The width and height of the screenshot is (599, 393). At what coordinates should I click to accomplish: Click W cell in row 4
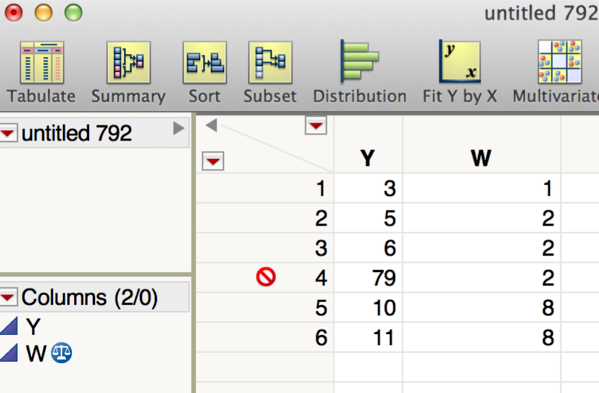[481, 278]
